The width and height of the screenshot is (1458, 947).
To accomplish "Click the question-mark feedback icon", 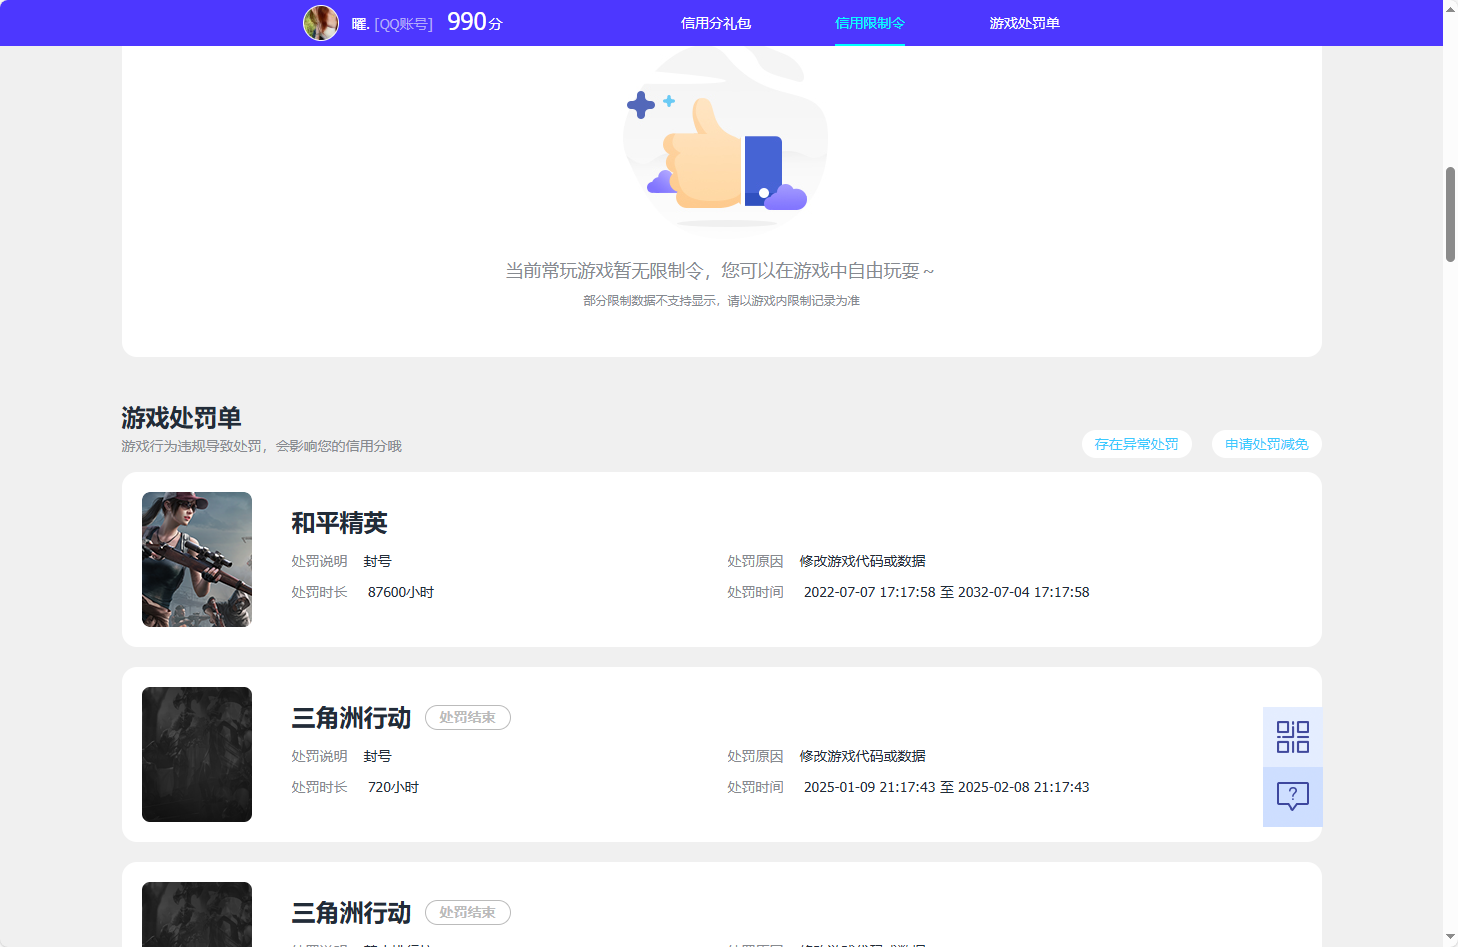I will click(1292, 796).
